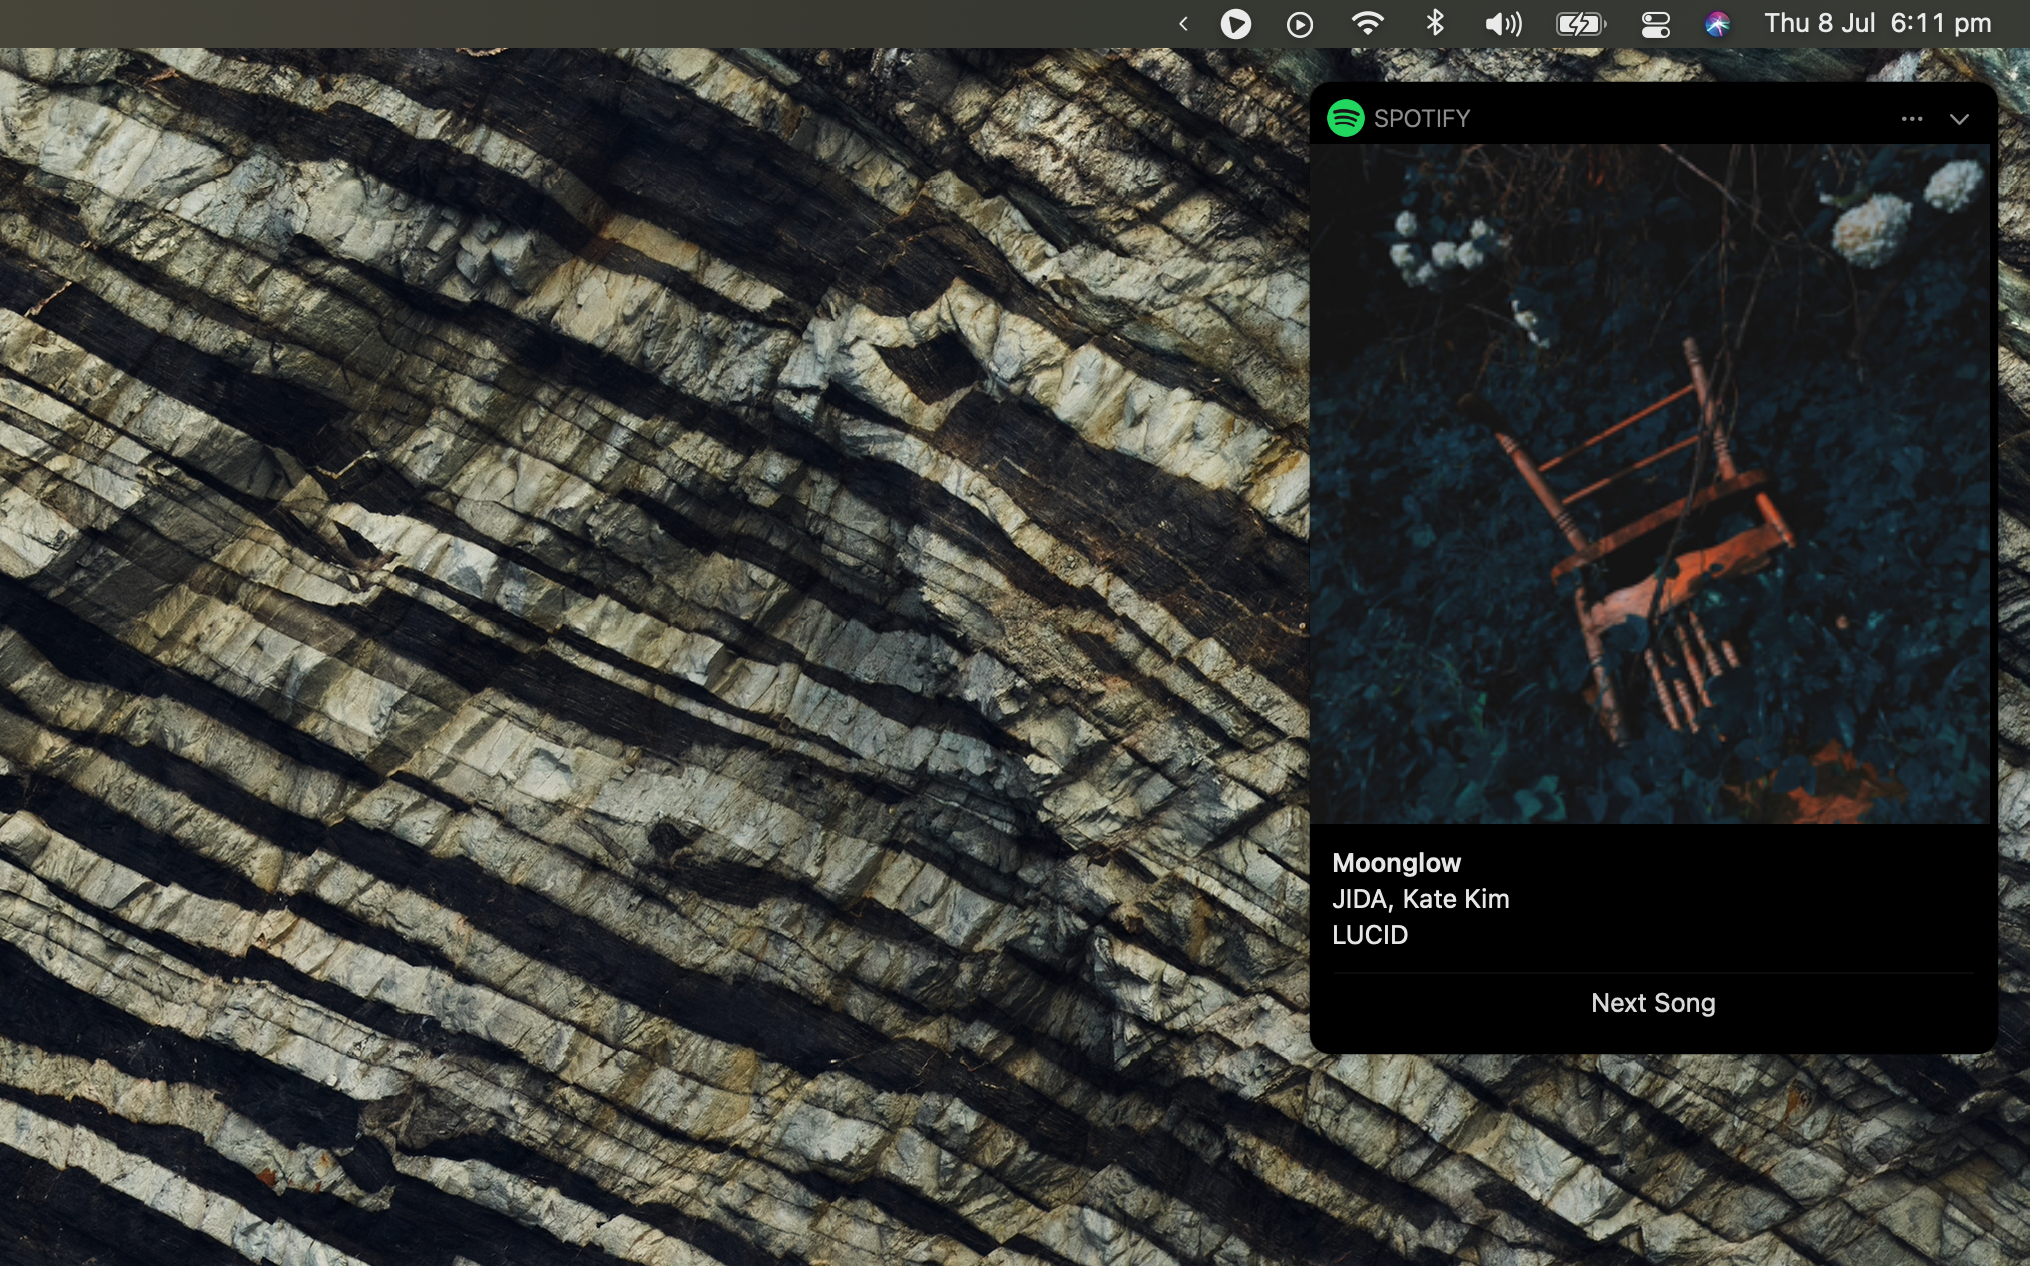This screenshot has height=1266, width=2030.
Task: Click the SPOTIFY notification header label
Action: pos(1421,119)
